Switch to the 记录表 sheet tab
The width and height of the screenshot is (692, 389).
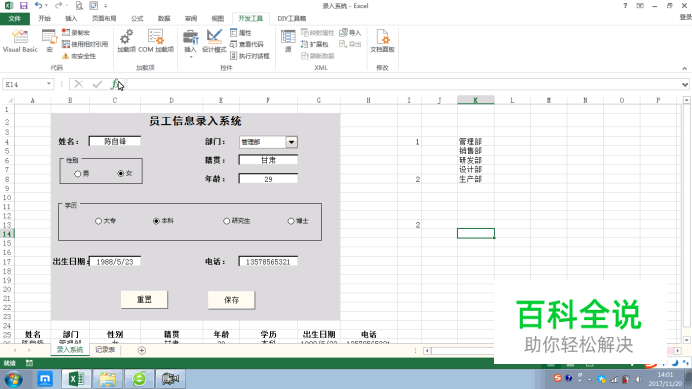[x=105, y=350]
